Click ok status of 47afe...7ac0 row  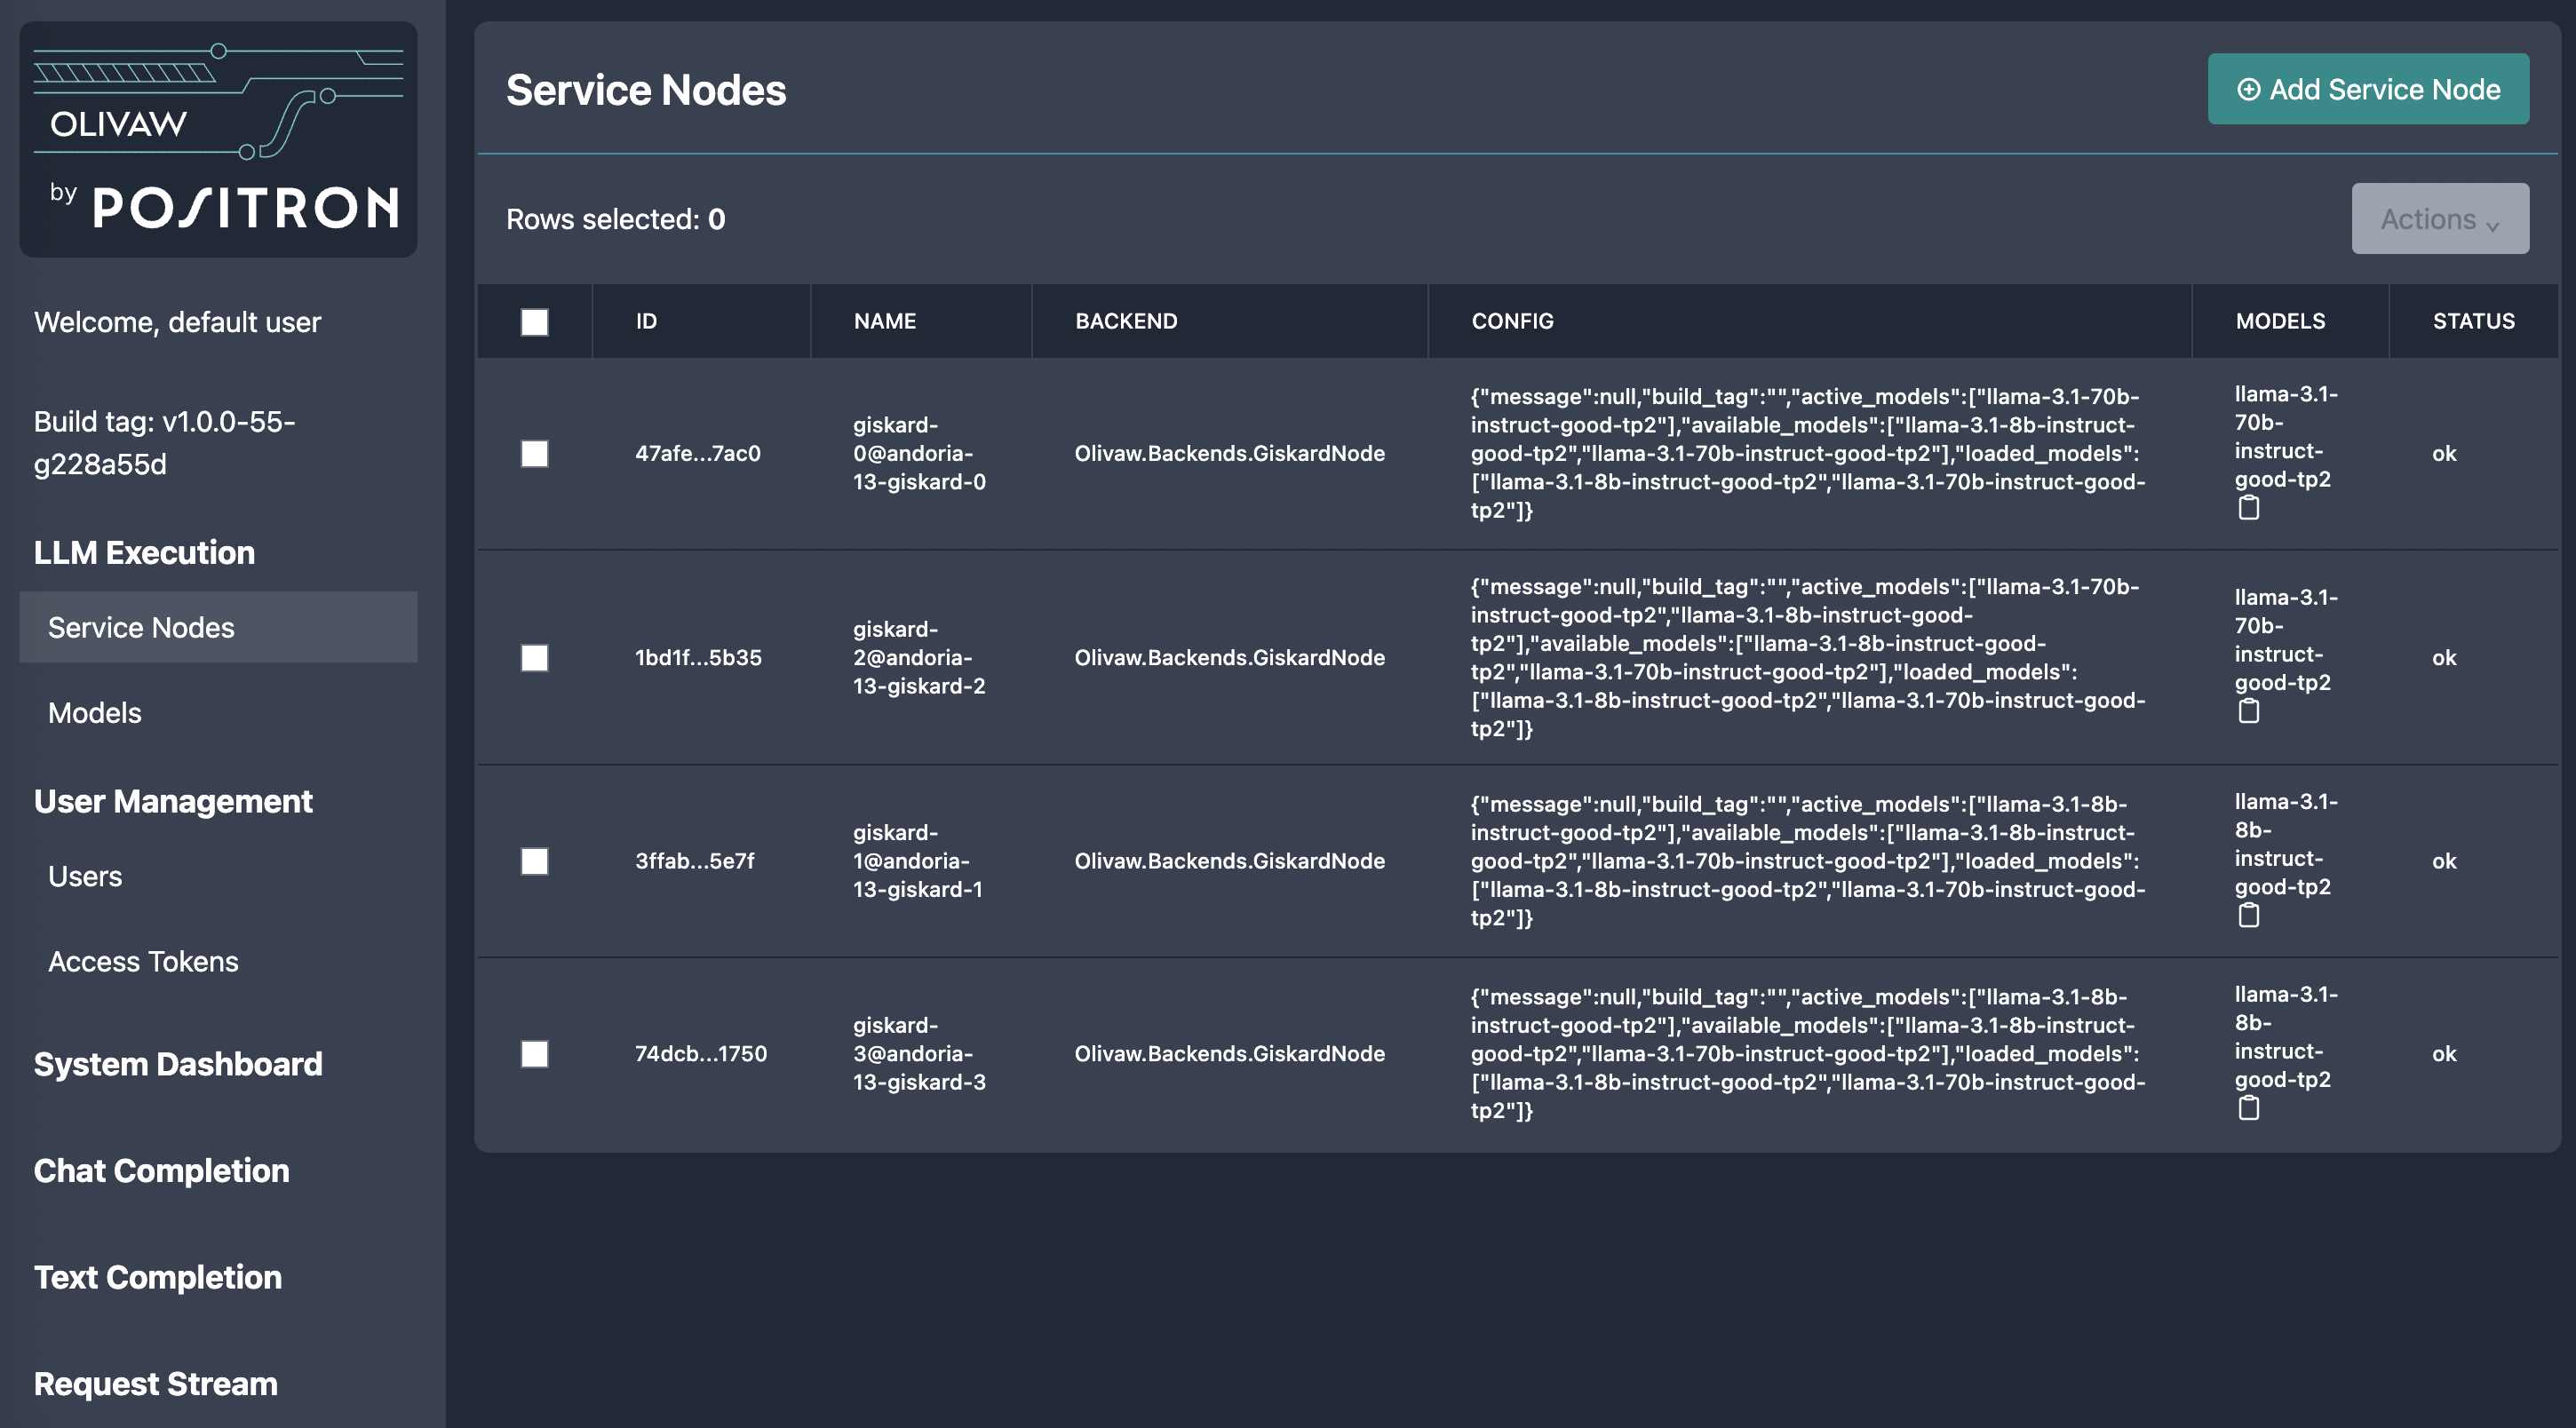click(x=2444, y=453)
